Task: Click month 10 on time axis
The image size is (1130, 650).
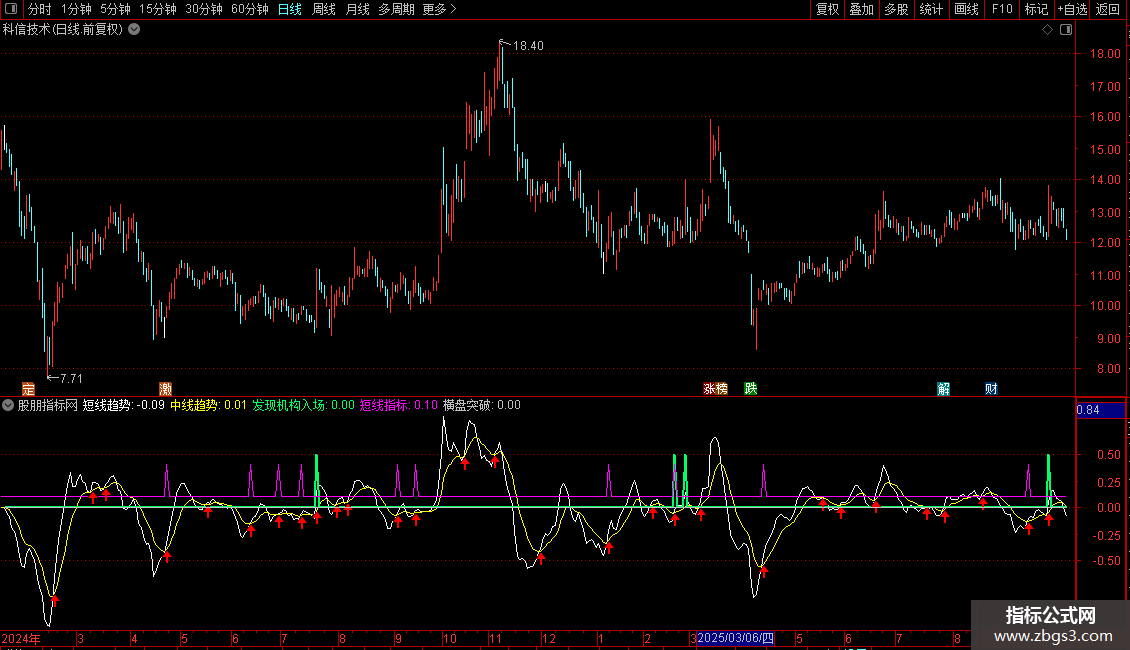Action: (450, 638)
